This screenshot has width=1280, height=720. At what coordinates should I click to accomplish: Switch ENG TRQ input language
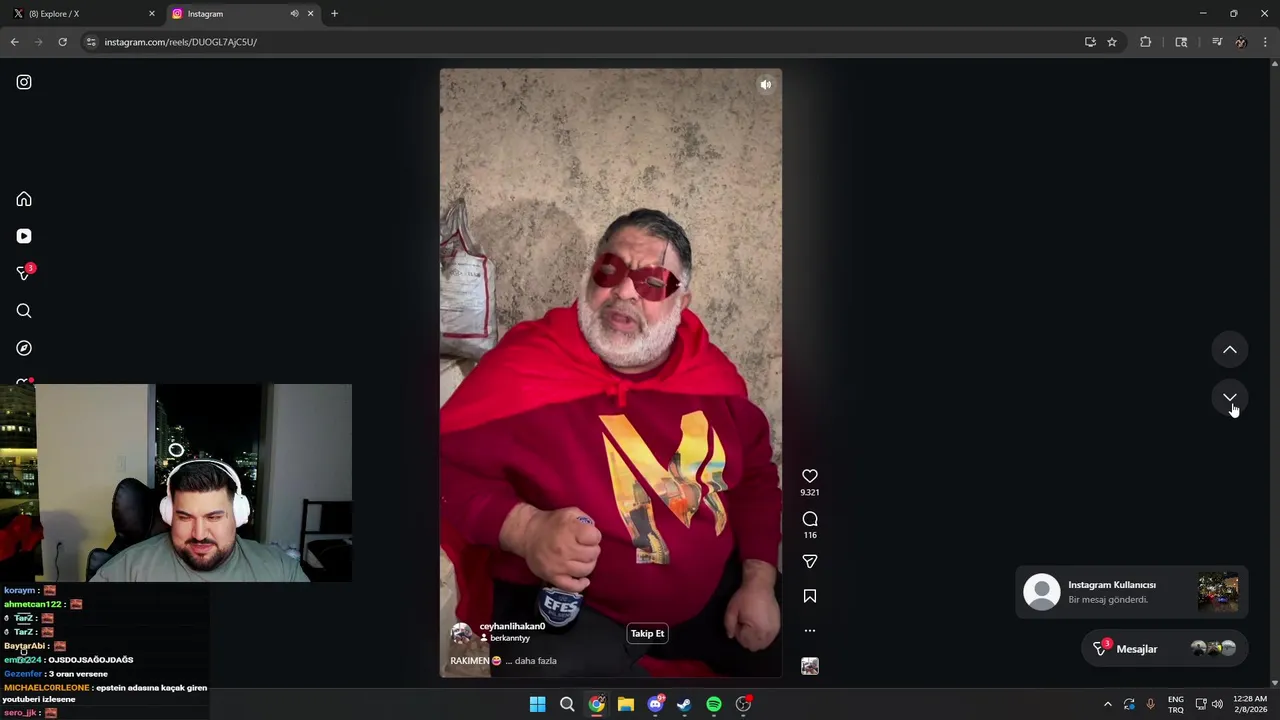tap(1176, 704)
